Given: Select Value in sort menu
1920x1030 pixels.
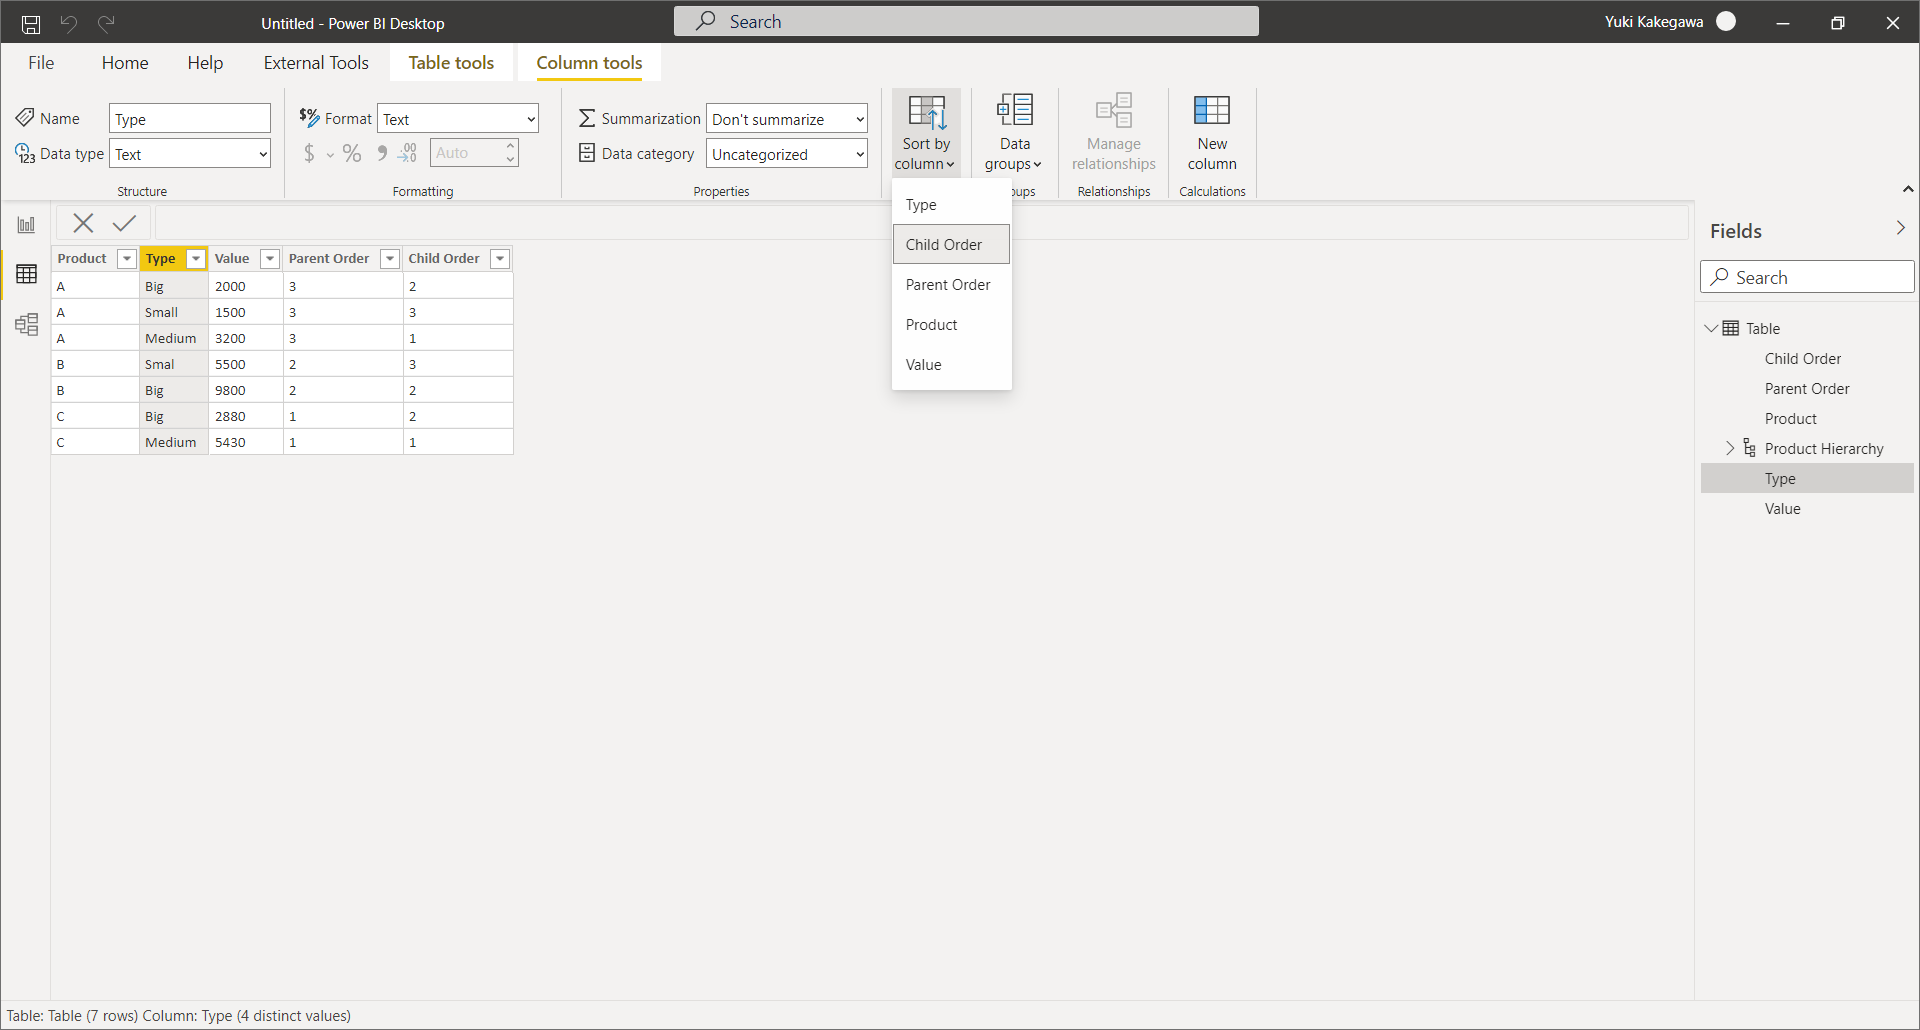Looking at the screenshot, I should click(951, 365).
